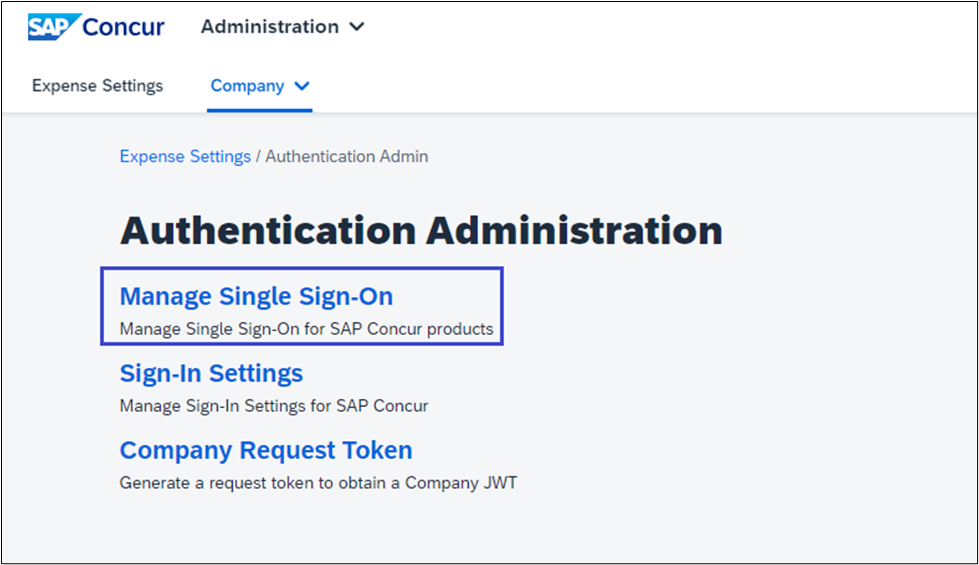Image resolution: width=979 pixels, height=565 pixels.
Task: Open the Sign-In Settings link
Action: tap(211, 373)
